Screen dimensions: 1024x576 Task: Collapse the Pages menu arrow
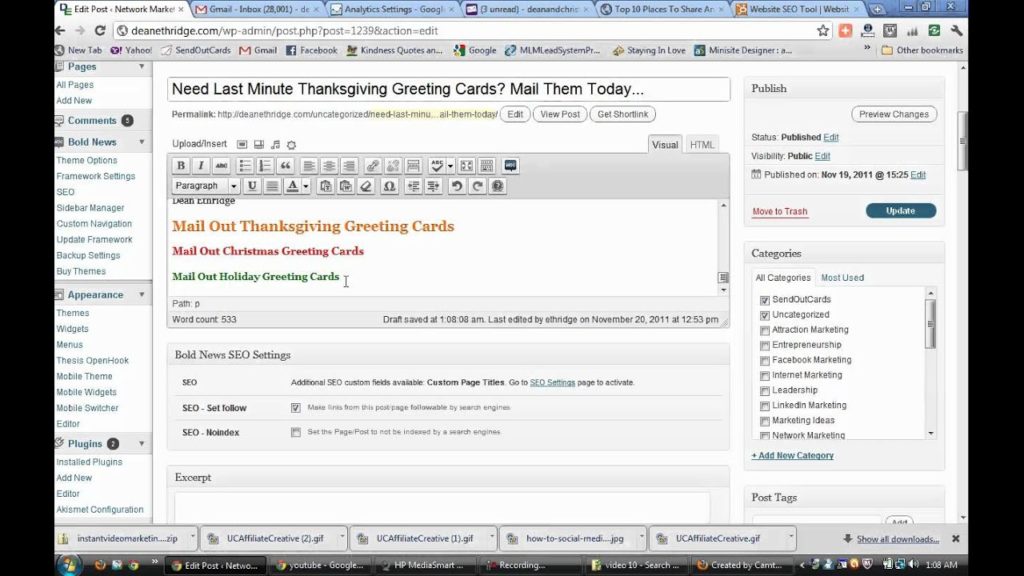[142, 67]
